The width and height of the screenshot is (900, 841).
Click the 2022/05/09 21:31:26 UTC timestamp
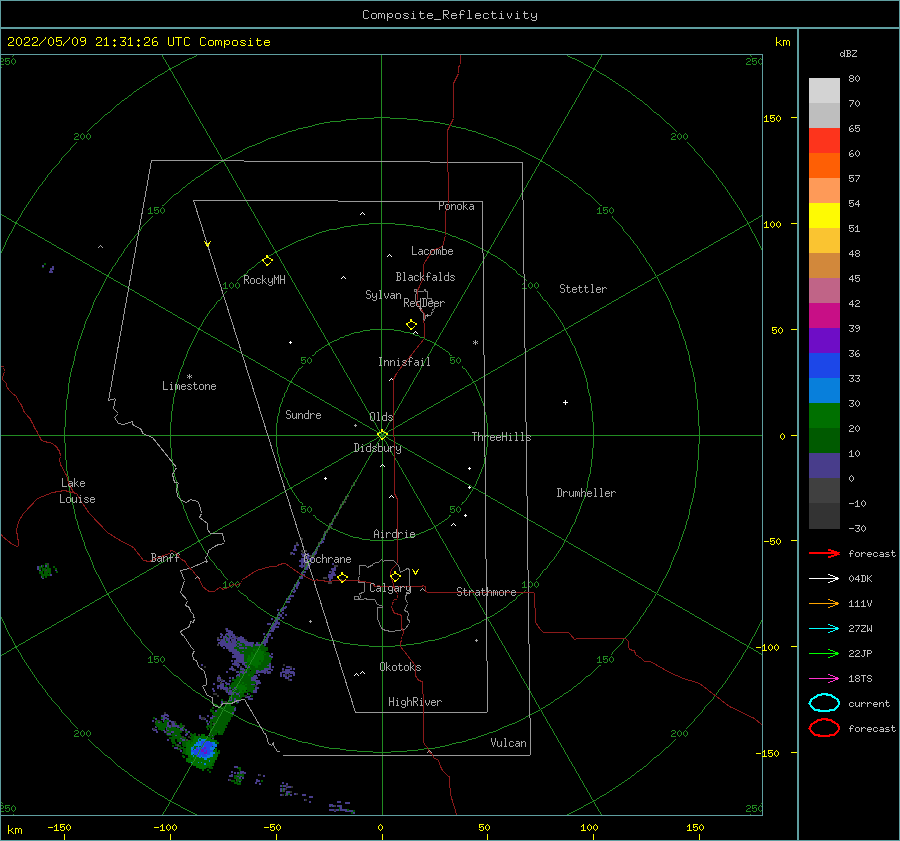pos(98,42)
